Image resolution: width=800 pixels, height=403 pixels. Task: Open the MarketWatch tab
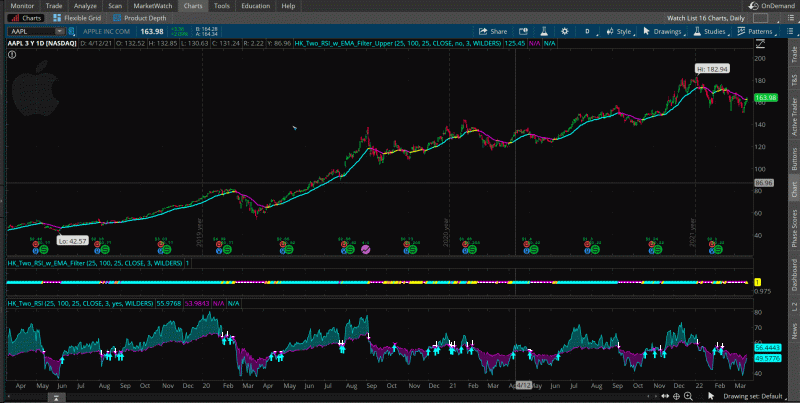pos(153,6)
